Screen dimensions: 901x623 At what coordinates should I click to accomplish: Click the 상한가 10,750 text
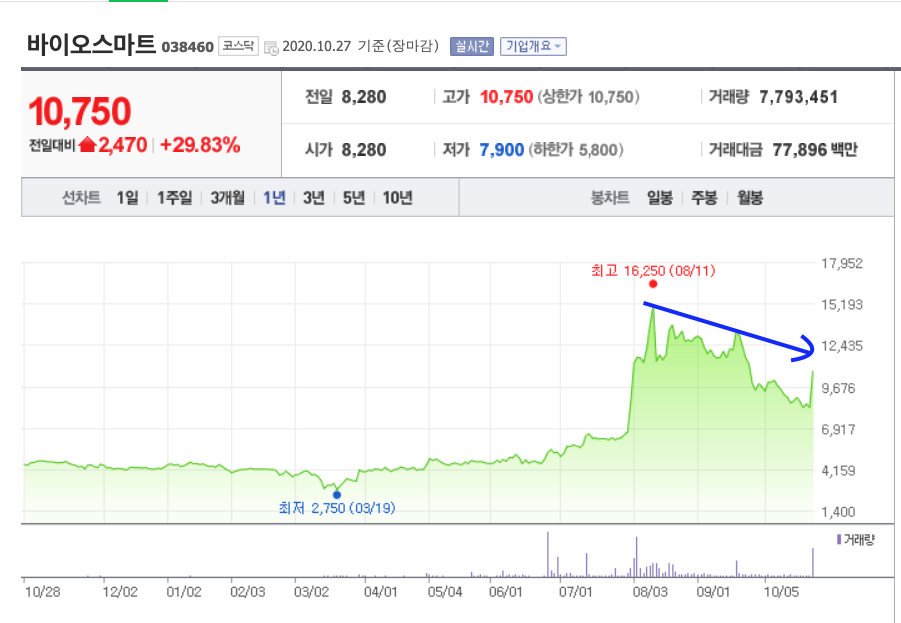pos(588,97)
